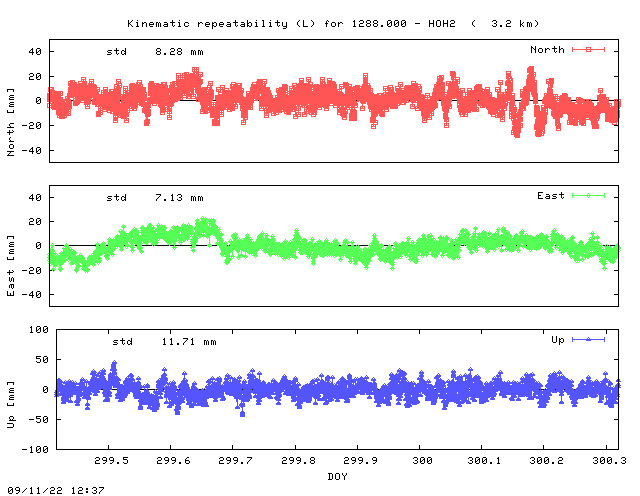Click the 'std 11.71 mm' value in Up plot
Screen dimensions: 640x496
pyautogui.click(x=164, y=342)
